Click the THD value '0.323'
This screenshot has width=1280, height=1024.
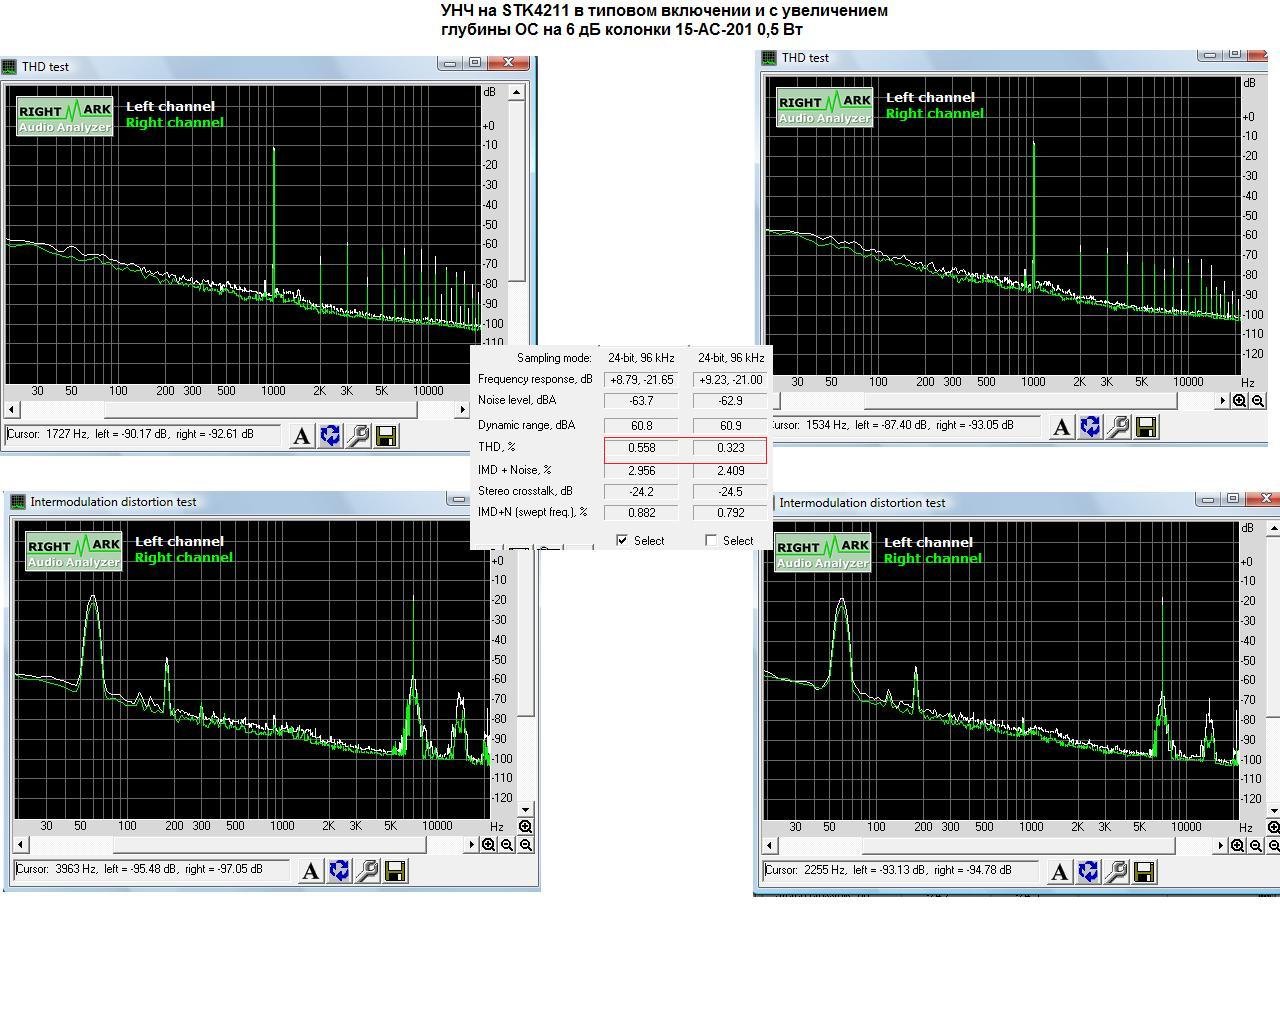click(x=731, y=448)
